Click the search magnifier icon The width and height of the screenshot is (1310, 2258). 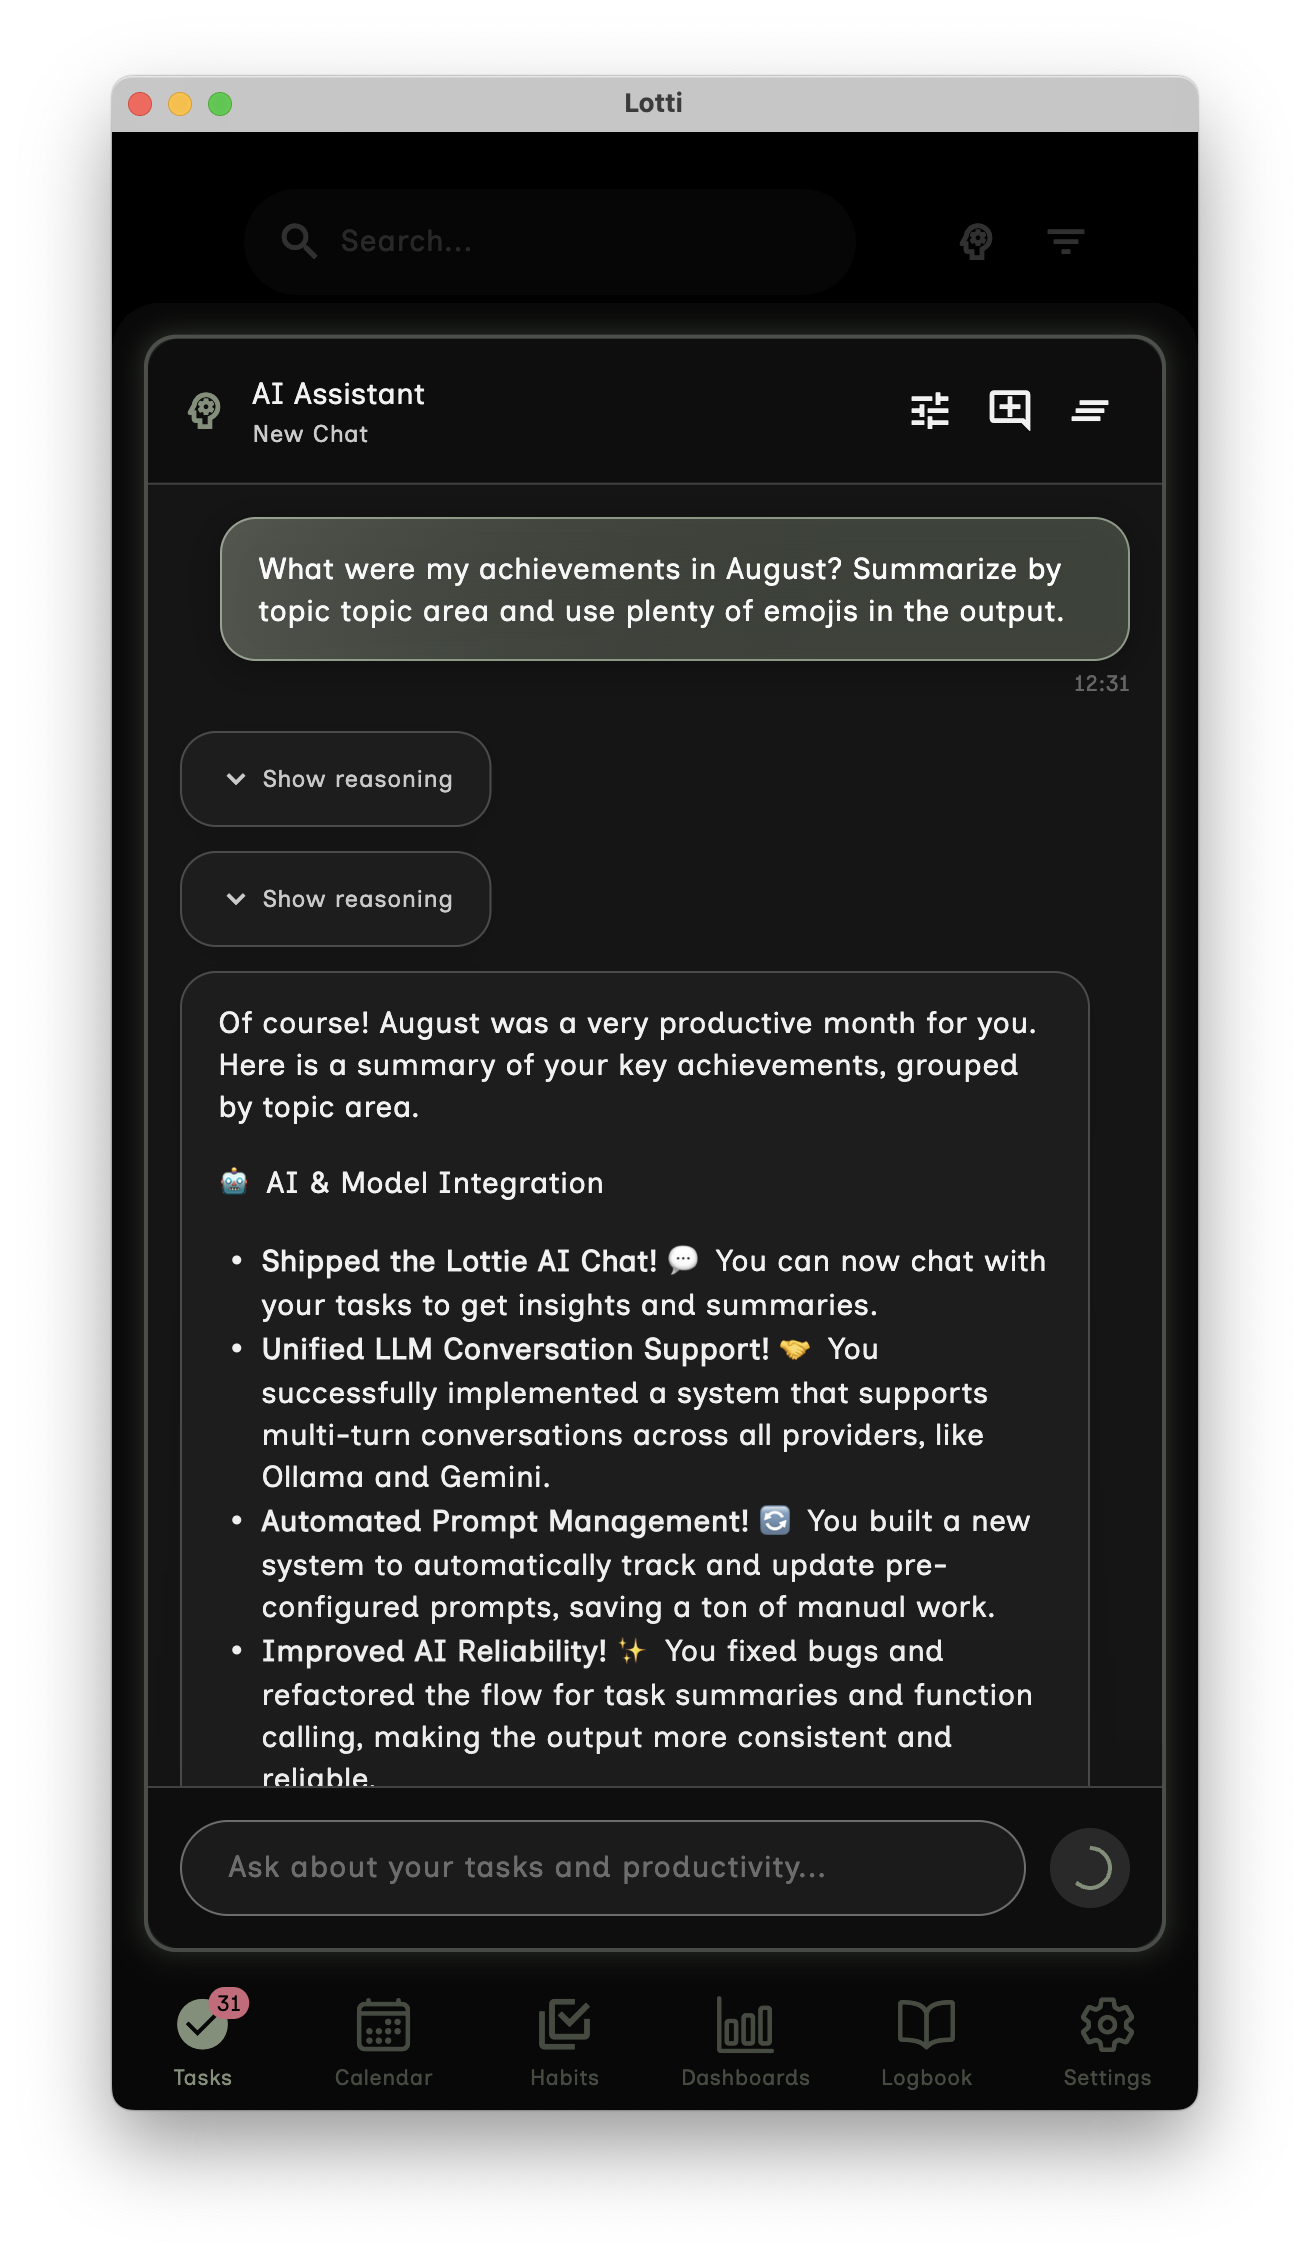click(298, 241)
